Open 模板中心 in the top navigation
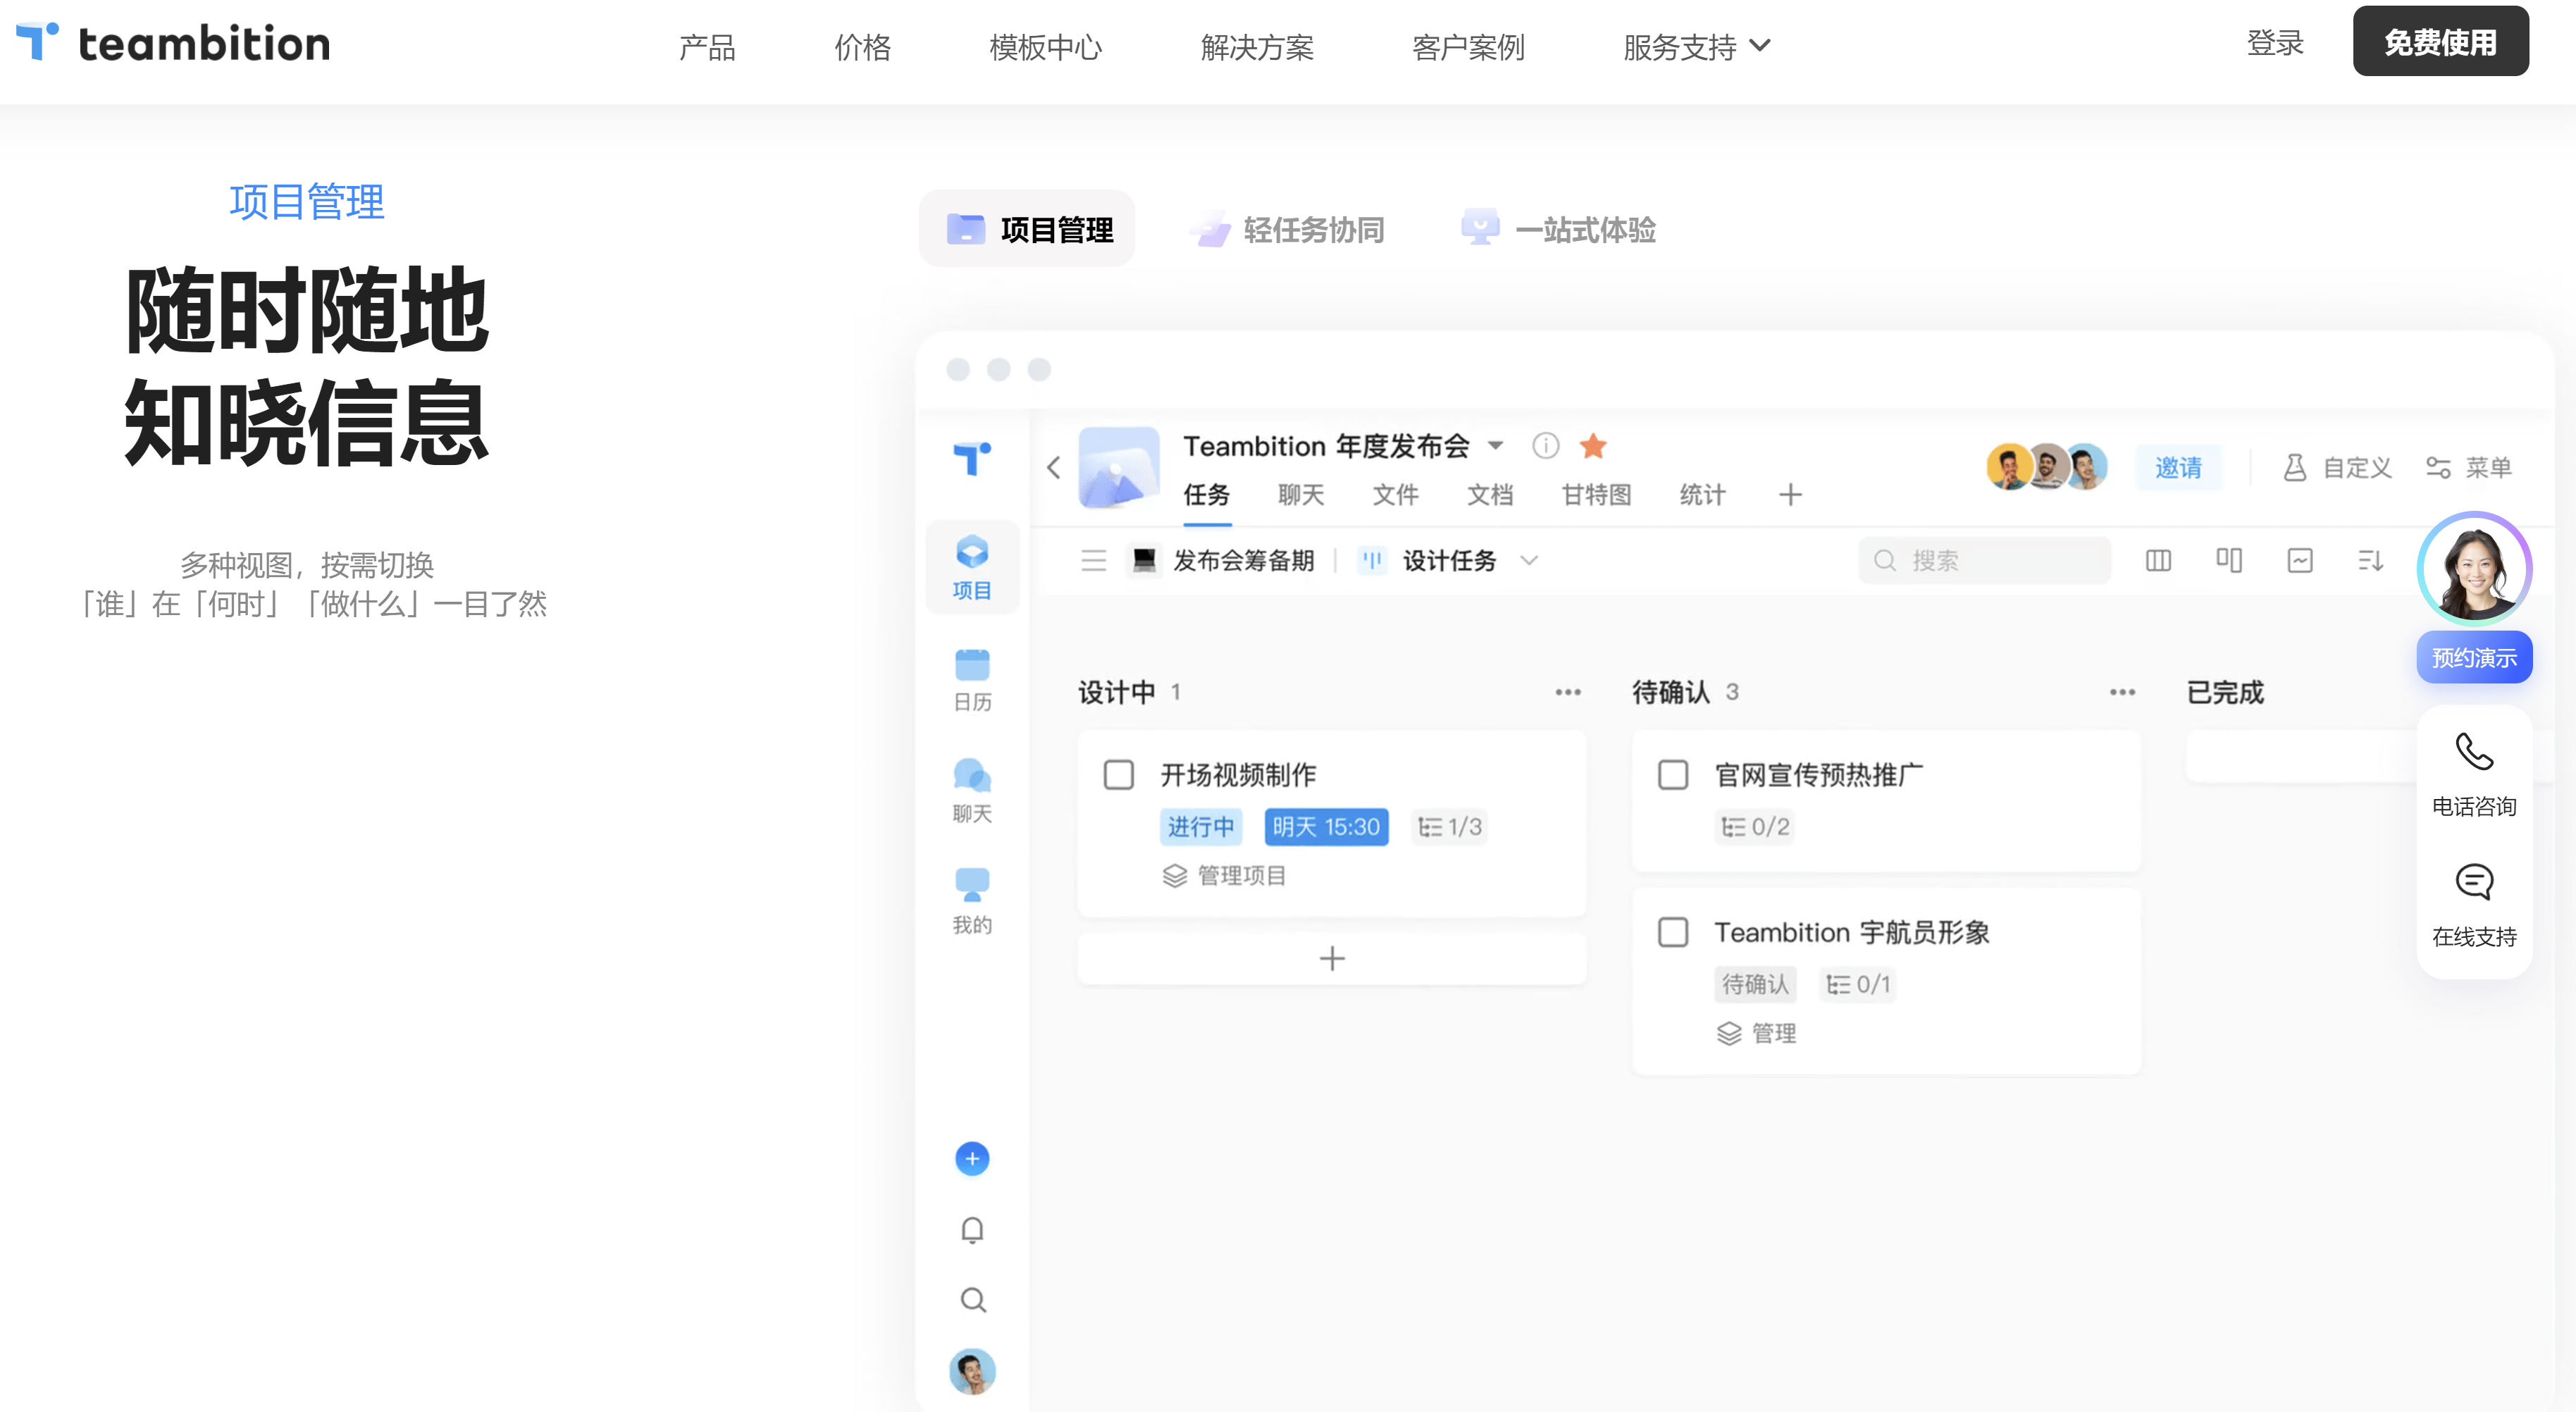 coord(1045,46)
